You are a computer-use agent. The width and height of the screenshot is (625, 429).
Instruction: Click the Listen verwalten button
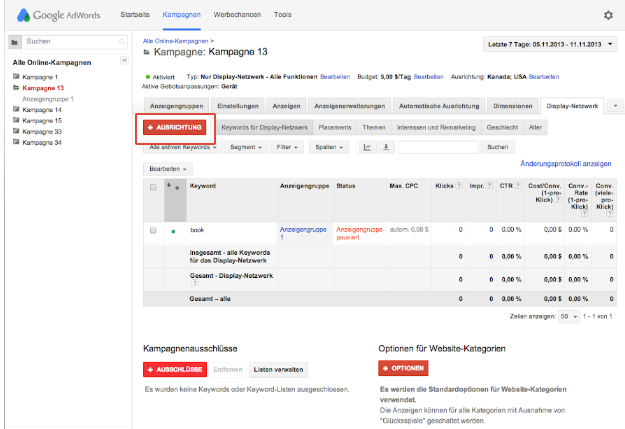tap(278, 370)
